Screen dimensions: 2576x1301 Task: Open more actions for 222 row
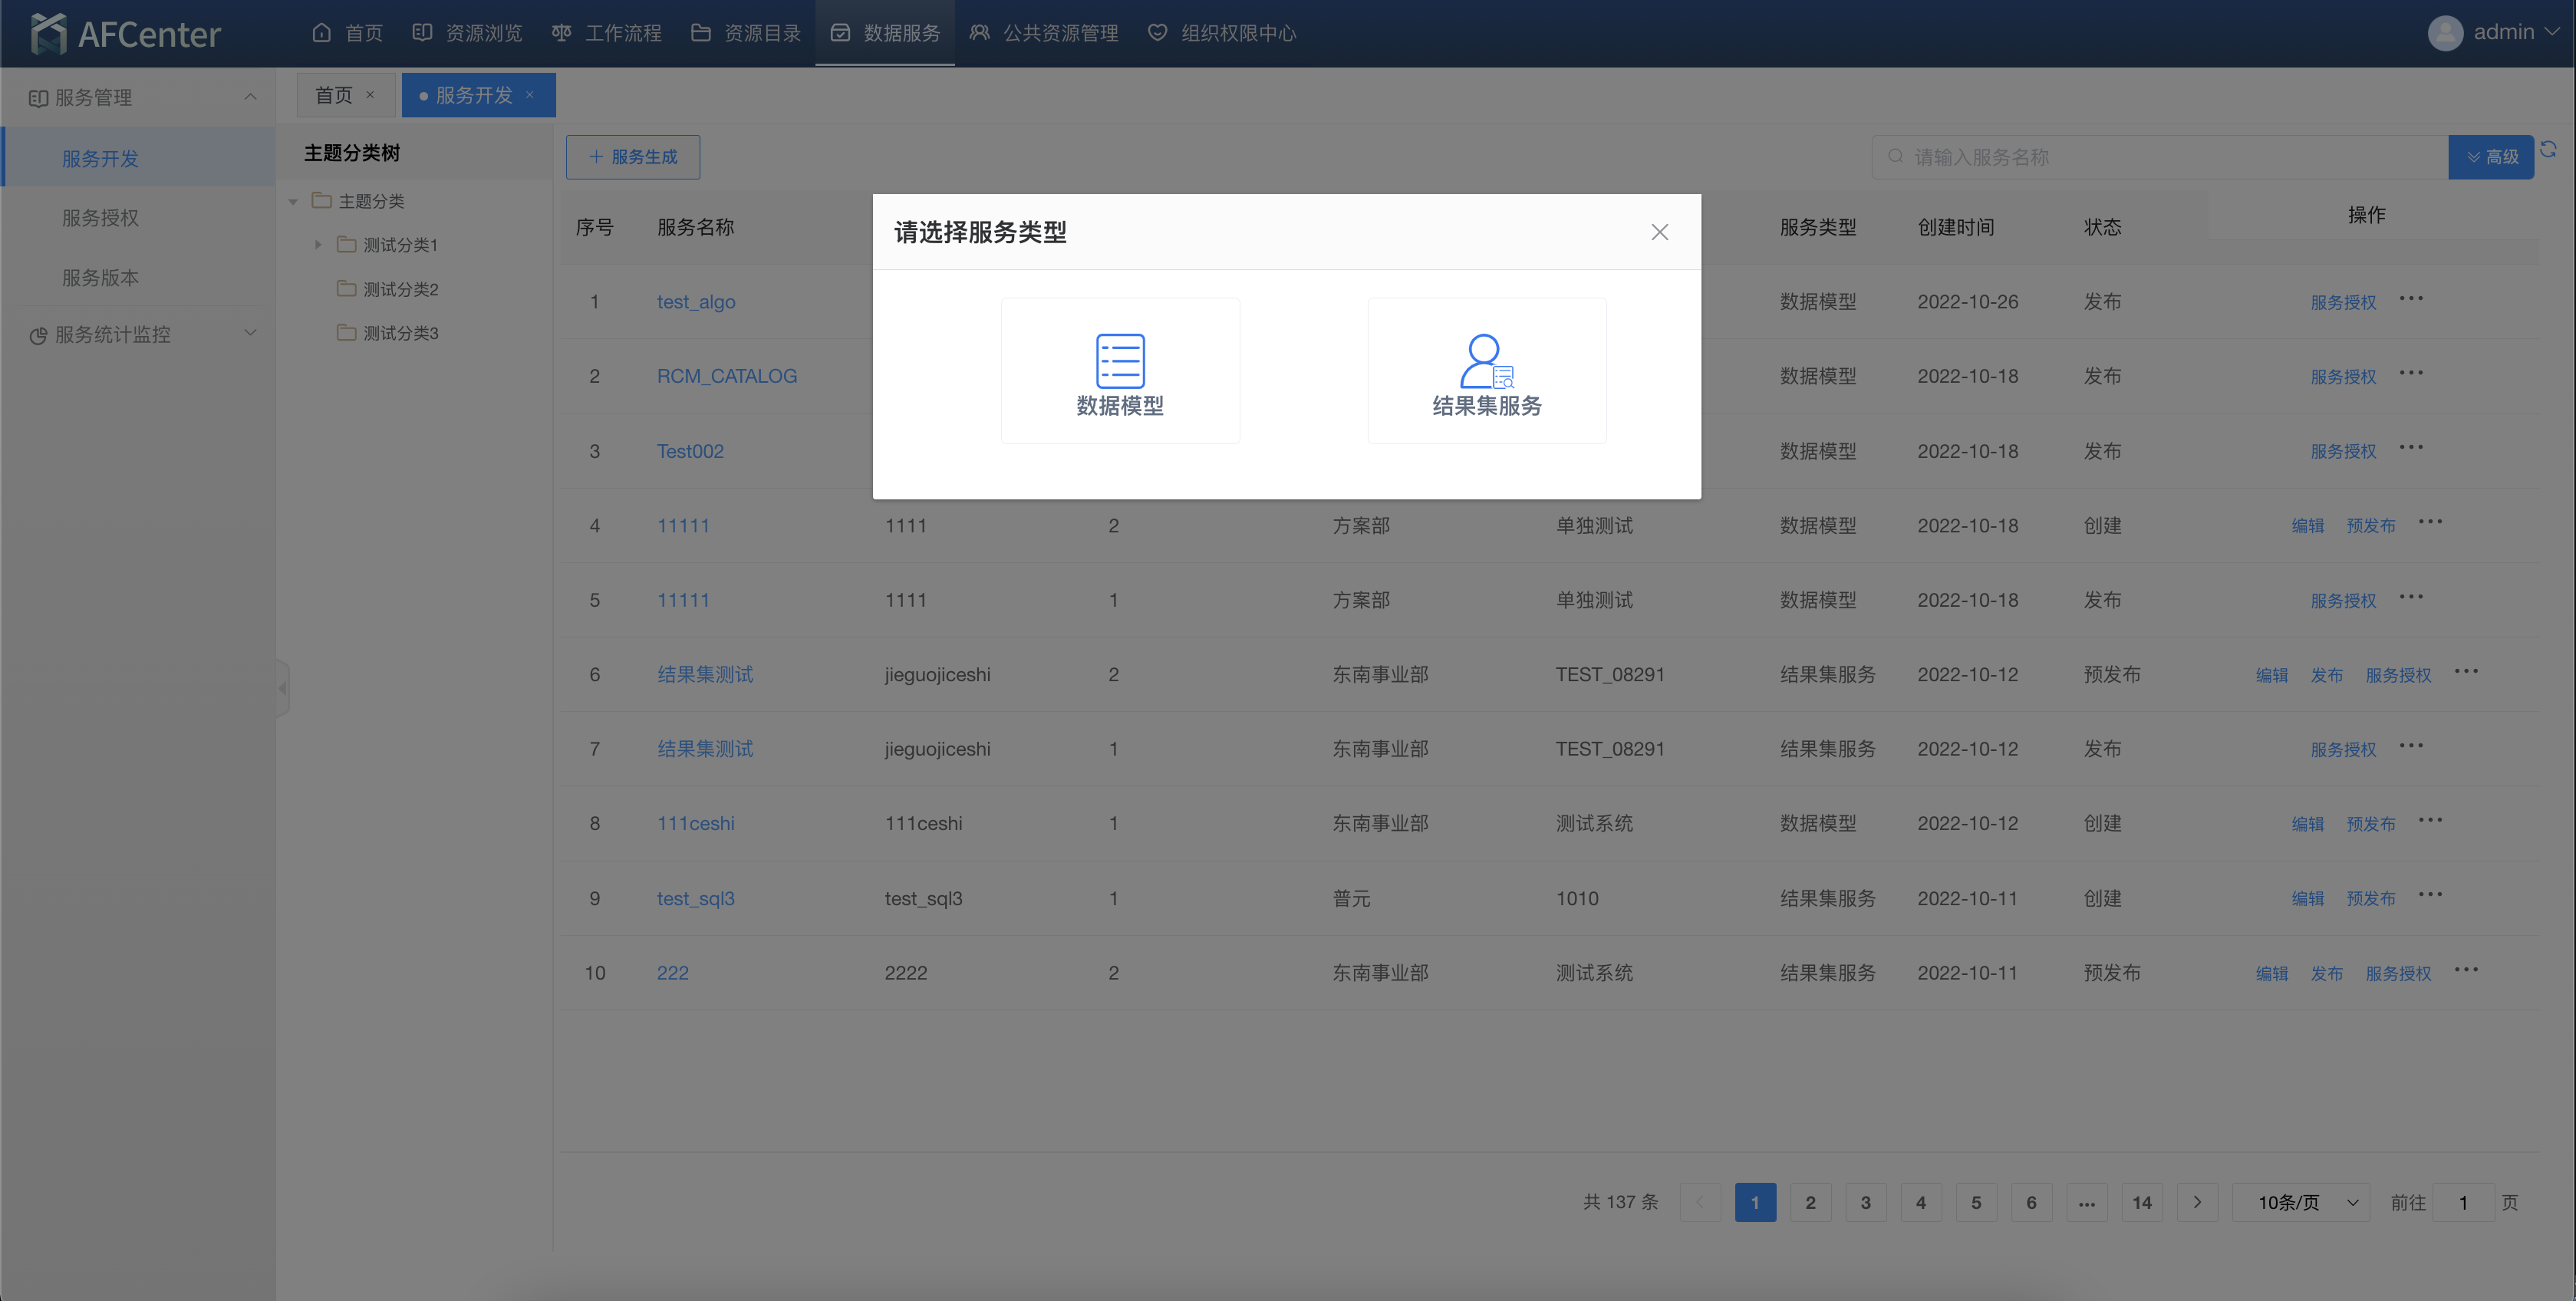[2466, 970]
